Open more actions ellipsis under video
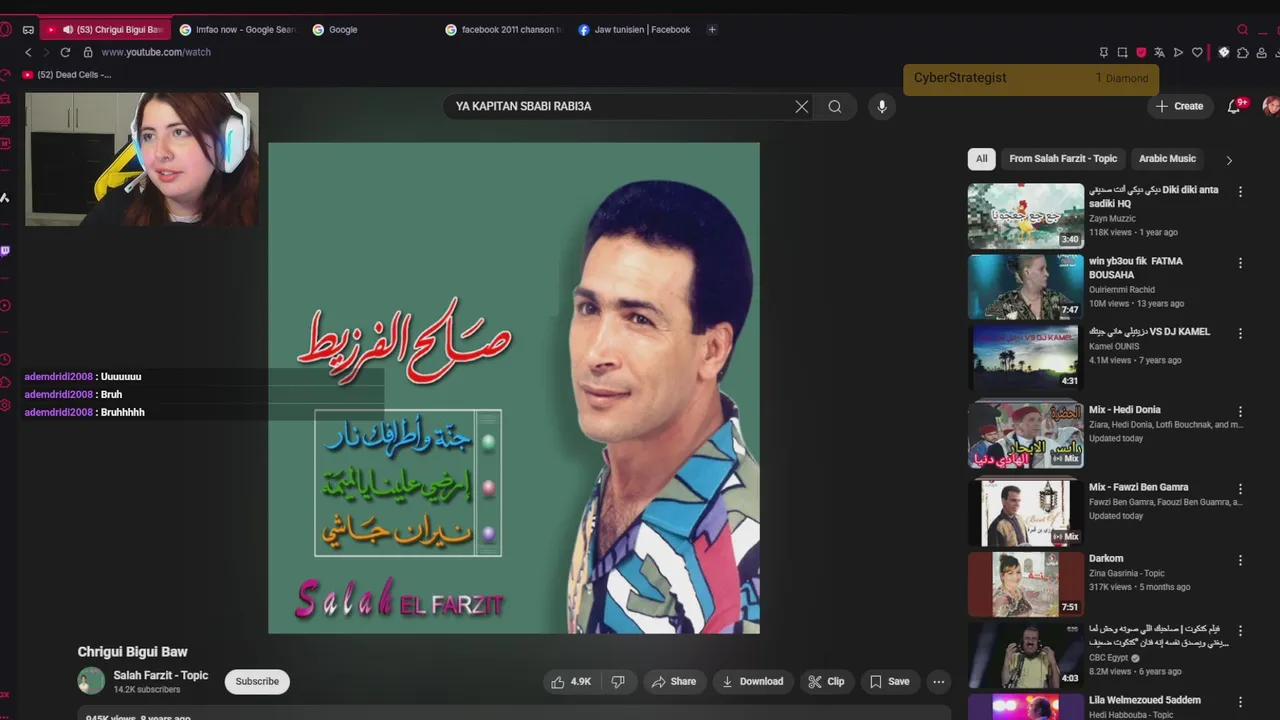This screenshot has width=1280, height=720. coord(938,682)
